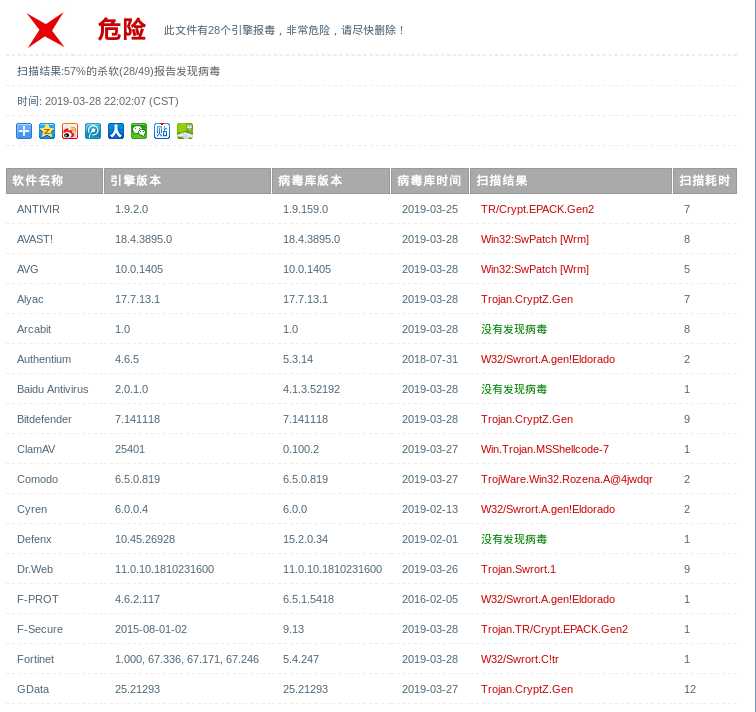Click 没有发现病毒 in Arcabit row
This screenshot has height=712, width=756.
coord(514,329)
